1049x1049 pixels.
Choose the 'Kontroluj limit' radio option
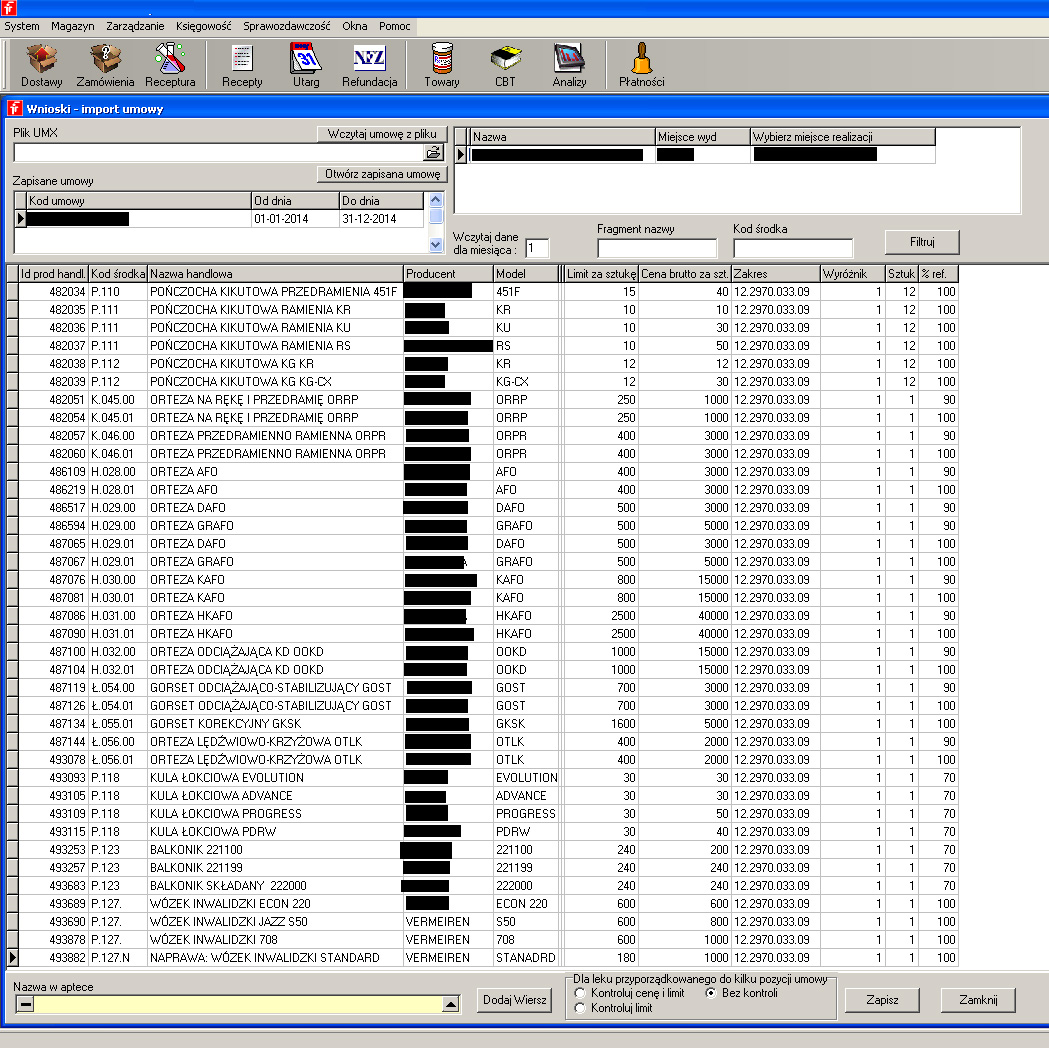click(580, 1009)
